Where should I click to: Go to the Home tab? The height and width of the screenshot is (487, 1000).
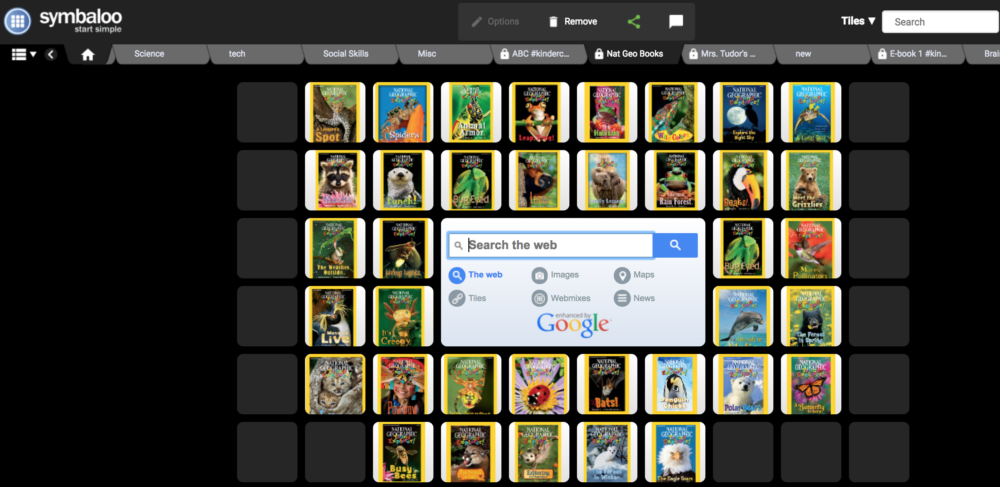[x=88, y=55]
